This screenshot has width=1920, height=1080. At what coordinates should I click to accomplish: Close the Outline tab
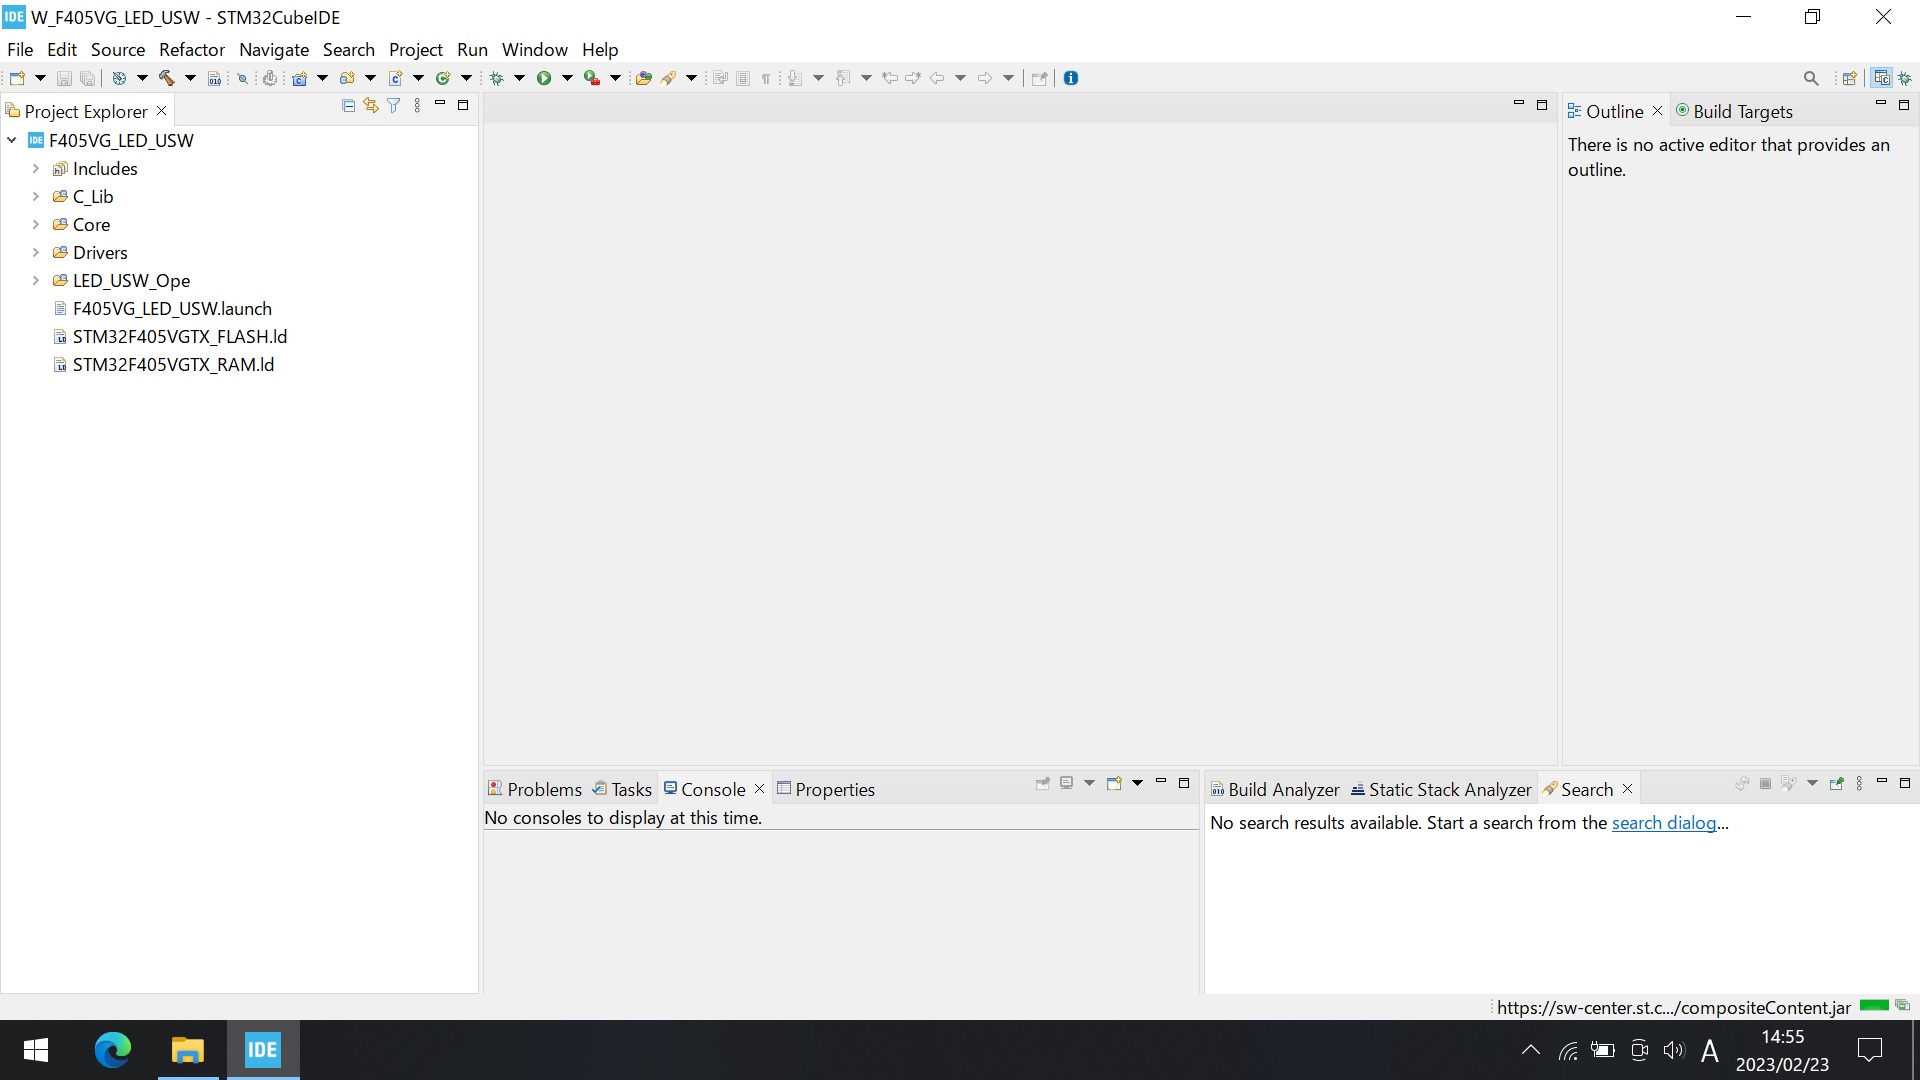pyautogui.click(x=1657, y=111)
